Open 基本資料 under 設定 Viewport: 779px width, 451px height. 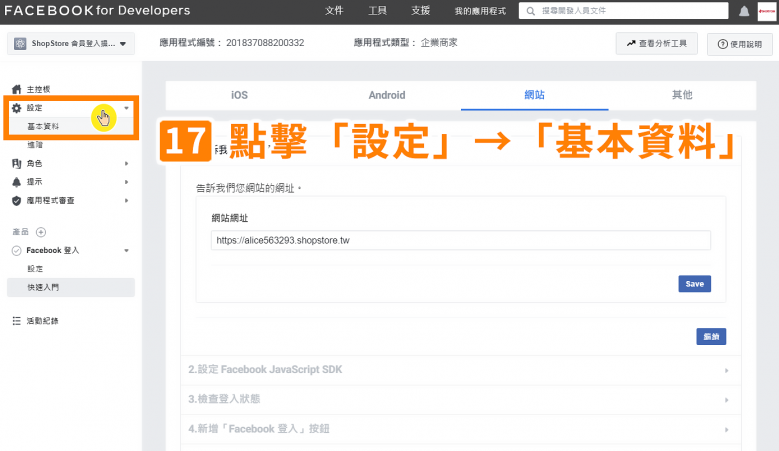pyautogui.click(x=43, y=127)
